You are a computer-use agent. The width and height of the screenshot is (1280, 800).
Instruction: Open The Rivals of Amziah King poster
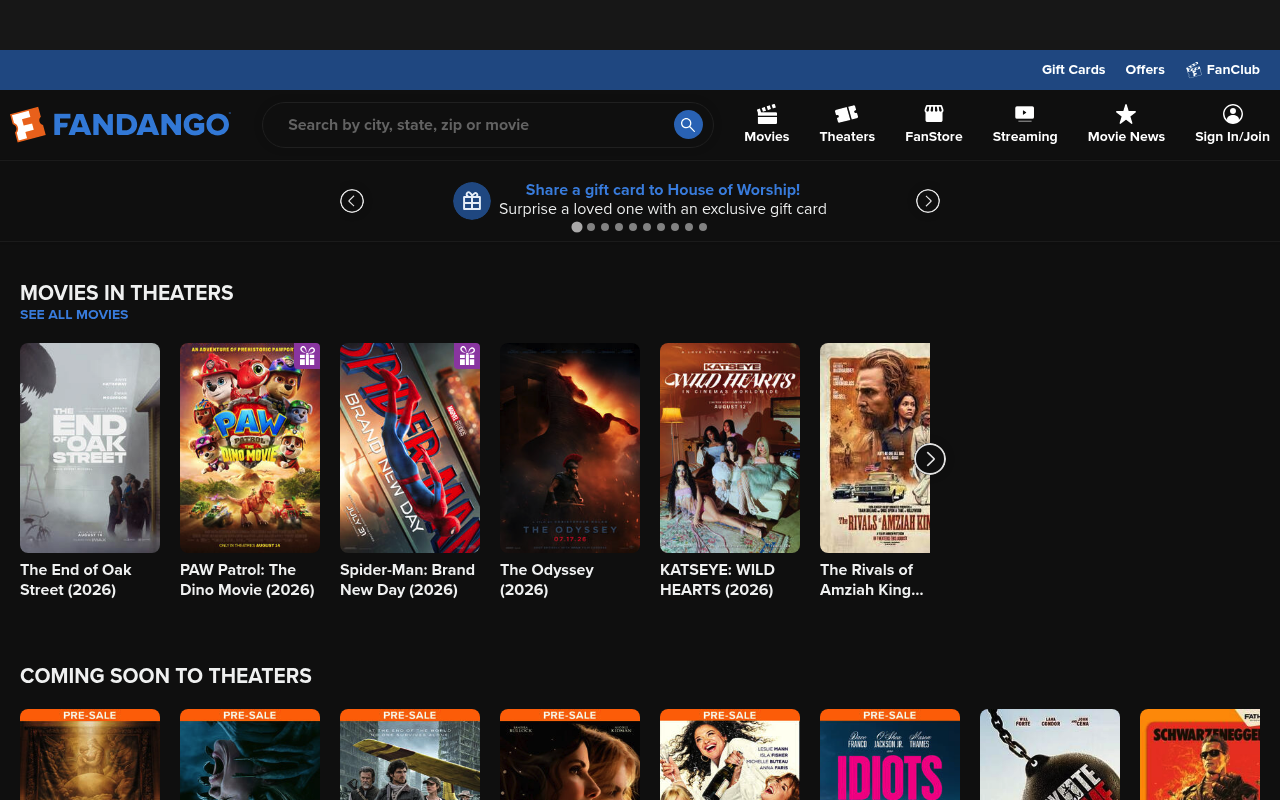point(875,448)
